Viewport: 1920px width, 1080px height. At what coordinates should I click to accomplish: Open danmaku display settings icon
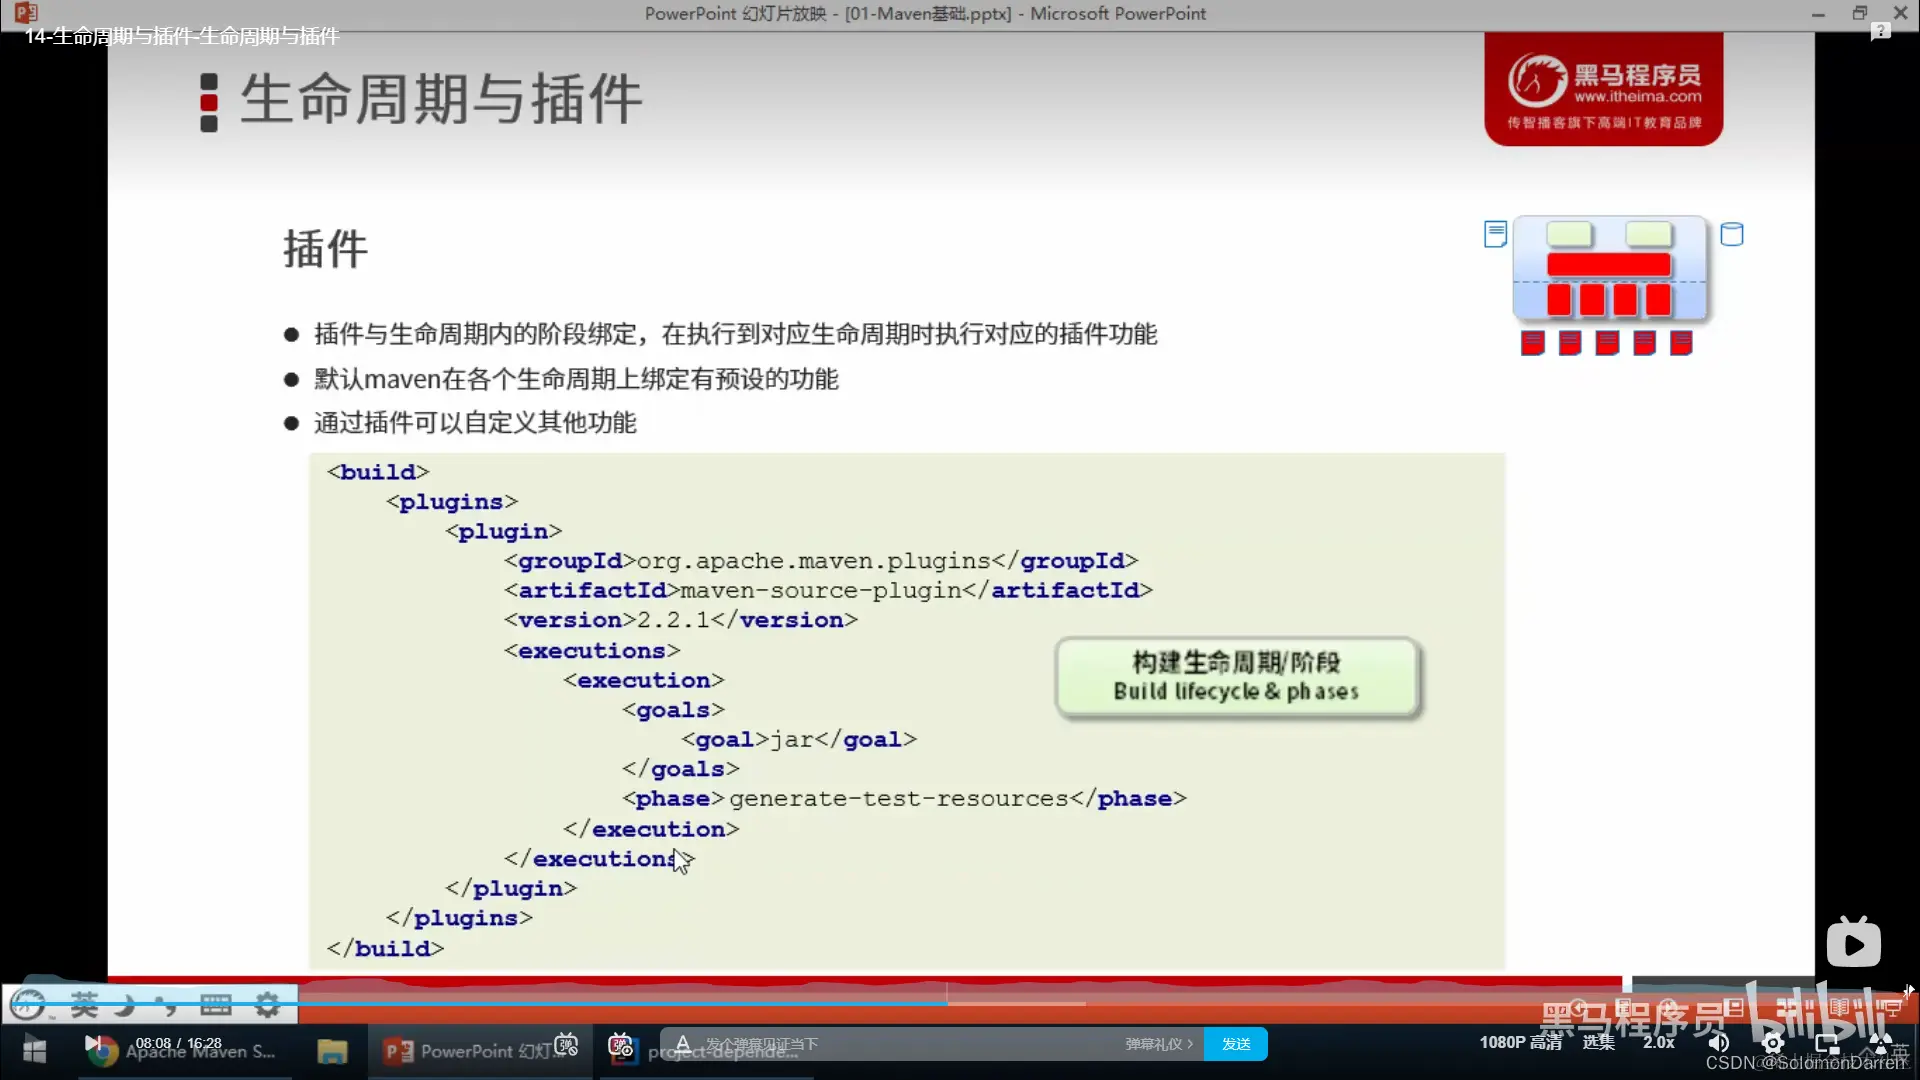tap(620, 1045)
